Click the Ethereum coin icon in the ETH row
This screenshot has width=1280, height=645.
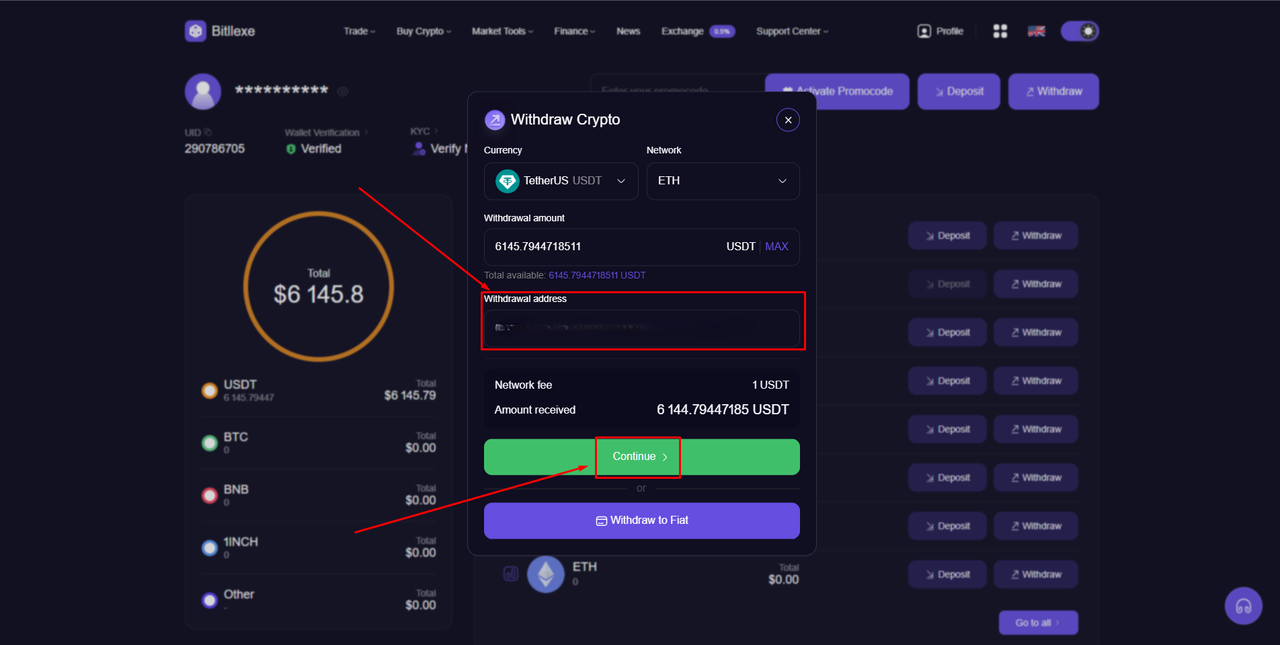point(546,574)
